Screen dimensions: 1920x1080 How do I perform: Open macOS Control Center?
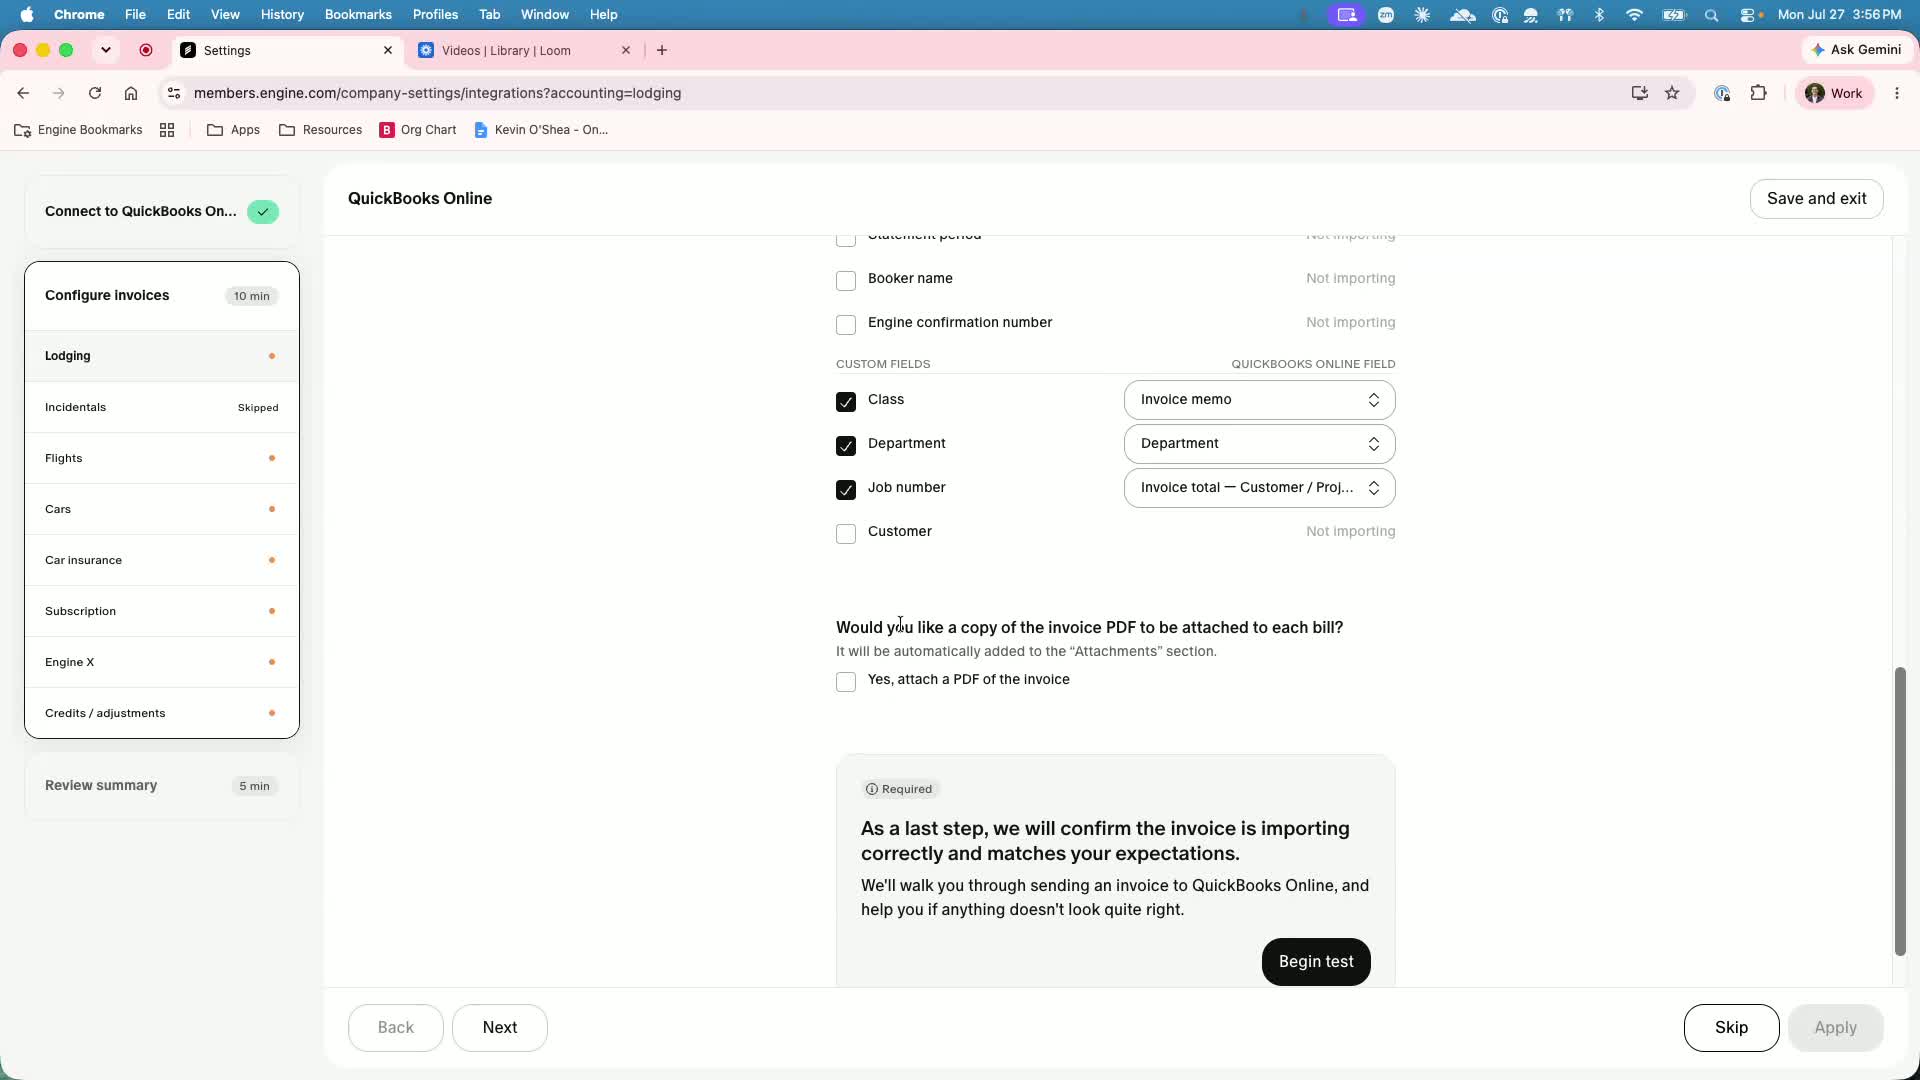pos(1749,15)
